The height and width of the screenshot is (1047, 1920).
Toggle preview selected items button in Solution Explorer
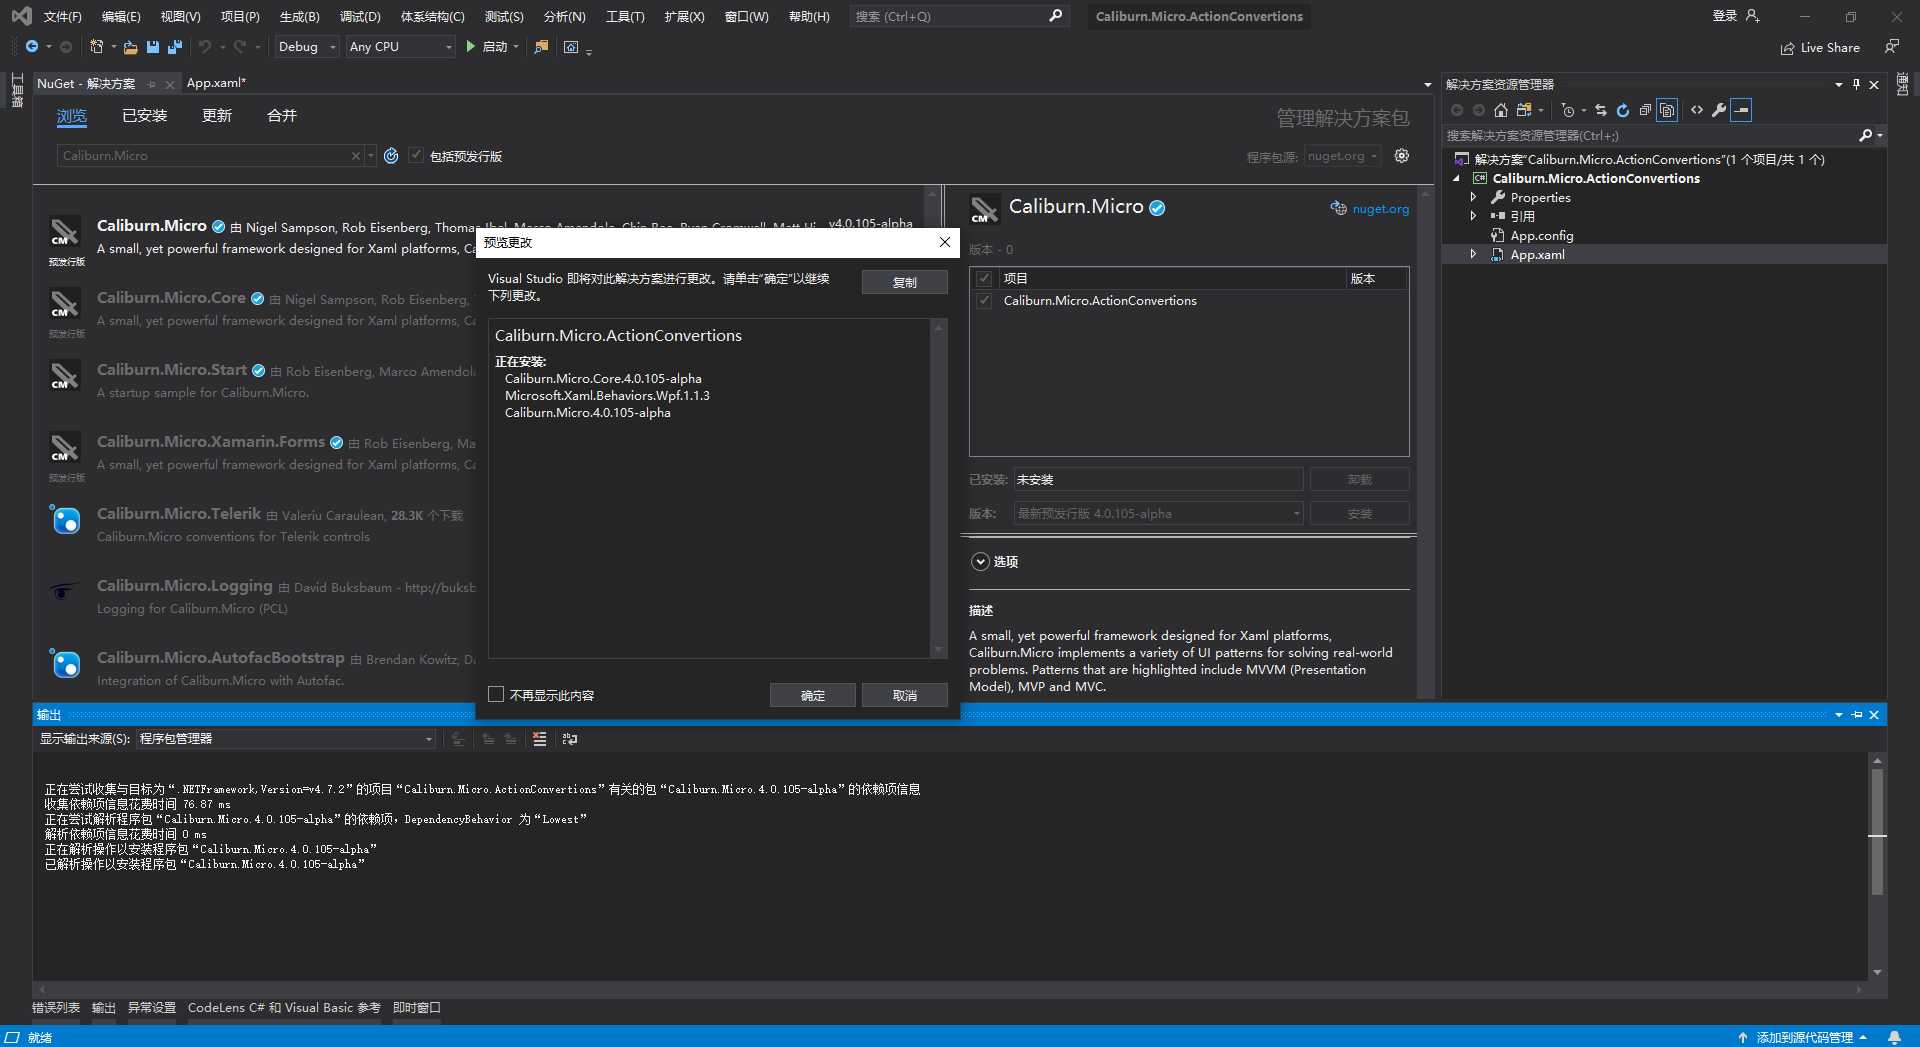[x=1741, y=110]
